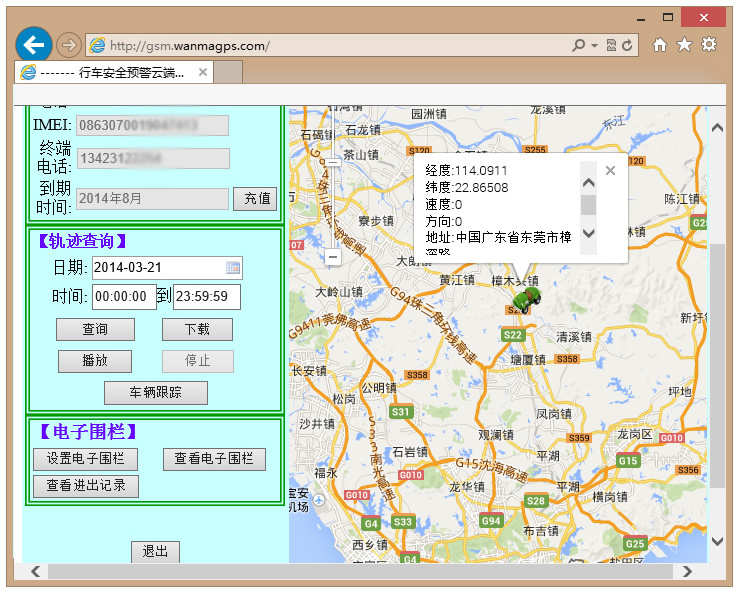Image resolution: width=740 pixels, height=604 pixels.
Task: Open a new blank browser tab
Action: pyautogui.click(x=228, y=73)
